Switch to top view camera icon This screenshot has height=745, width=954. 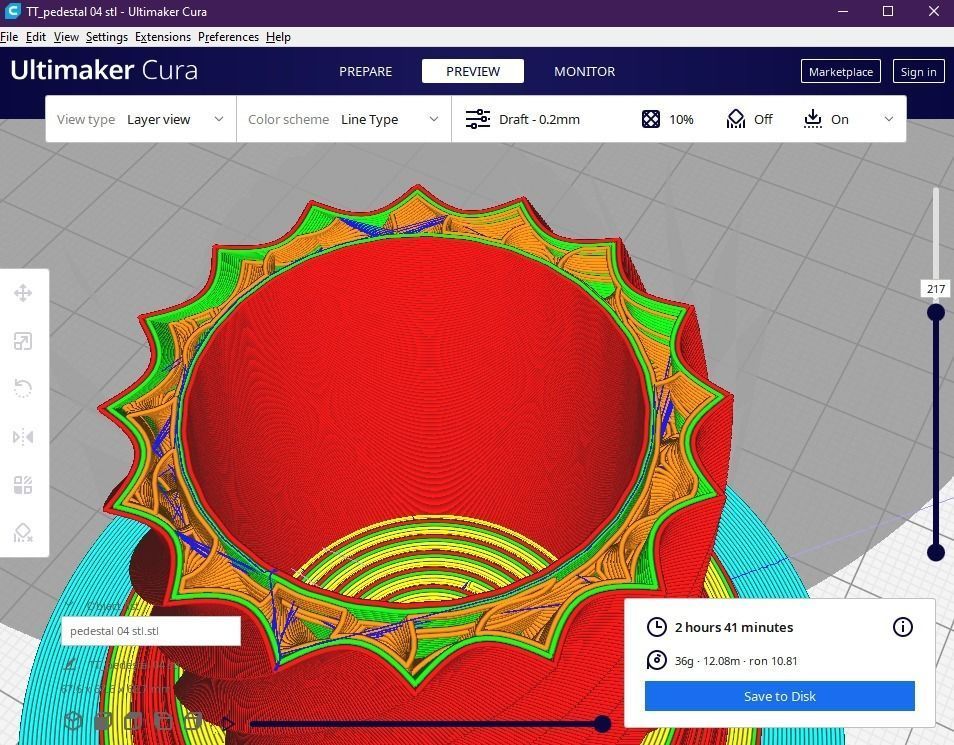click(x=133, y=721)
